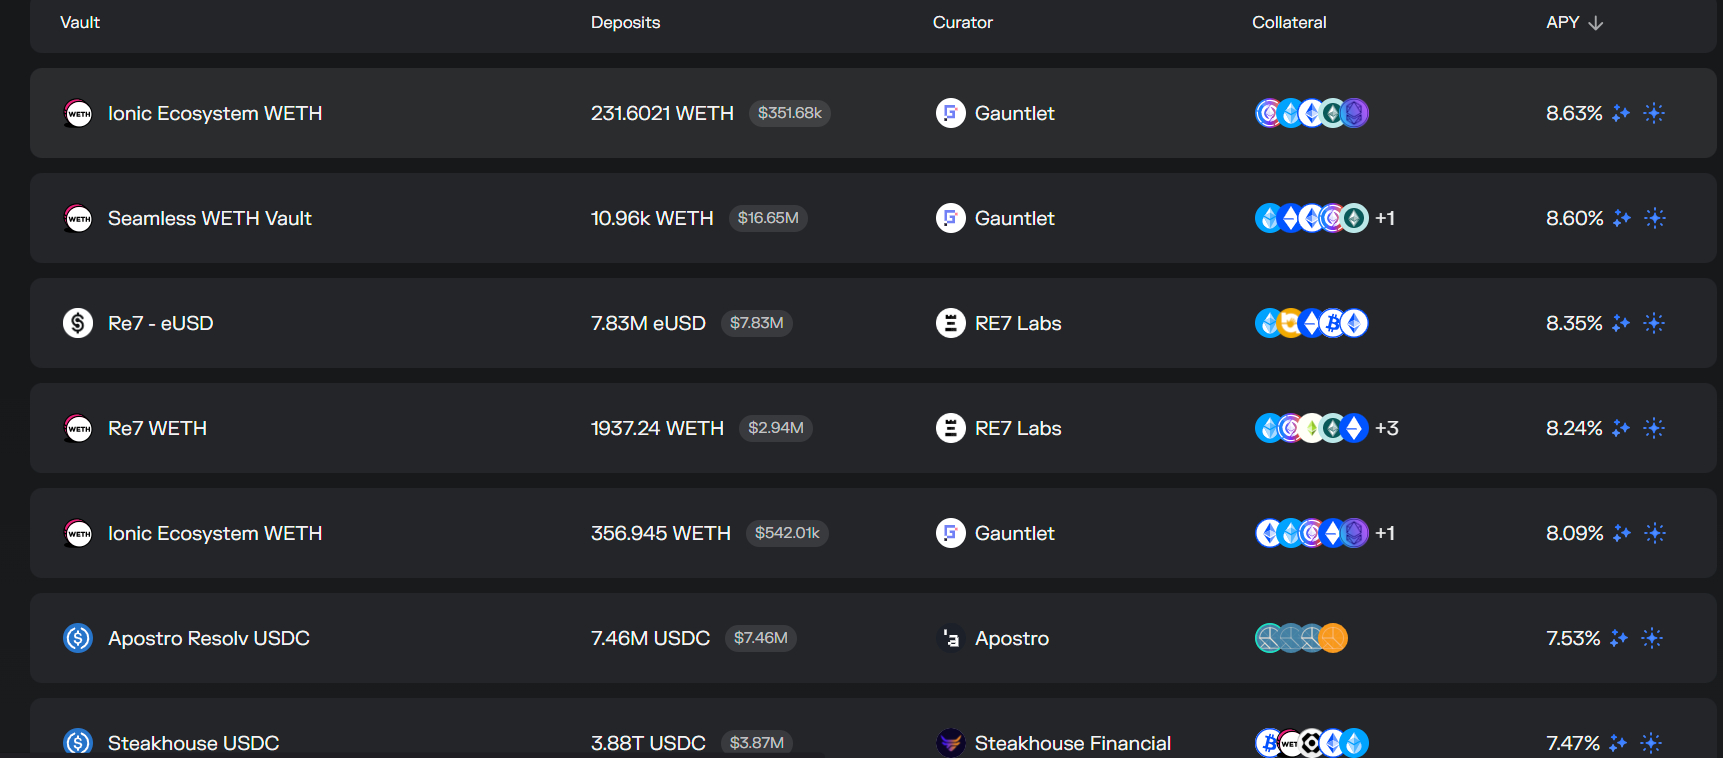
Task: Click the $351.68k deposit value badge
Action: point(789,113)
